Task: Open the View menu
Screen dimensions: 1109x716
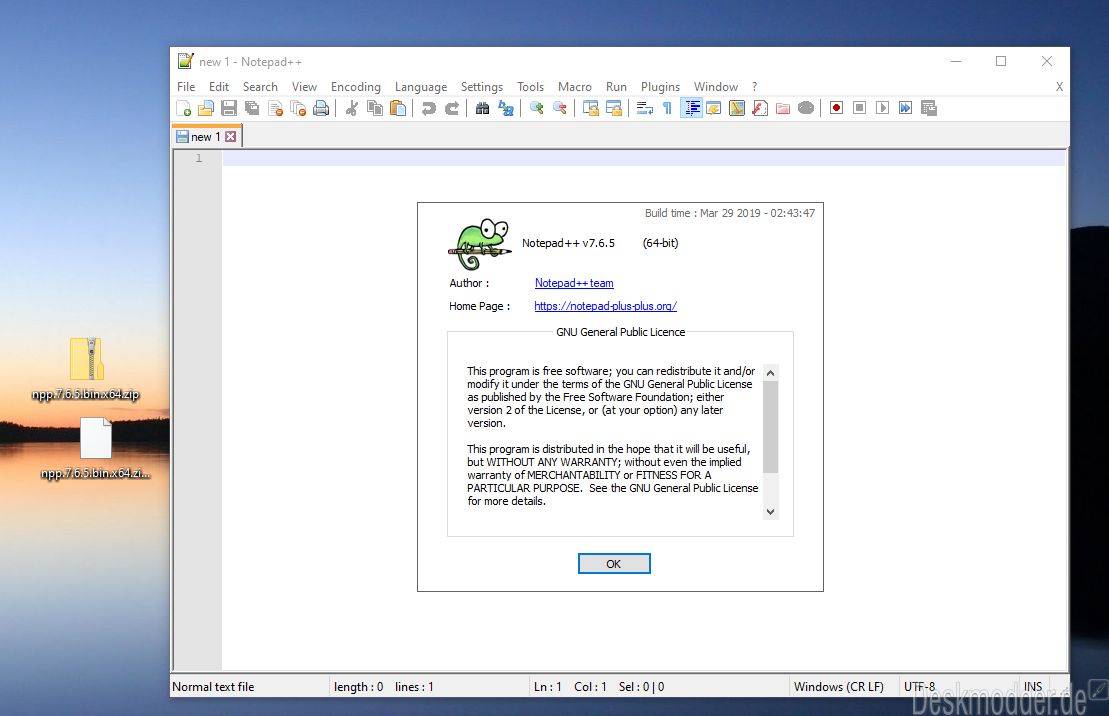Action: coord(304,86)
